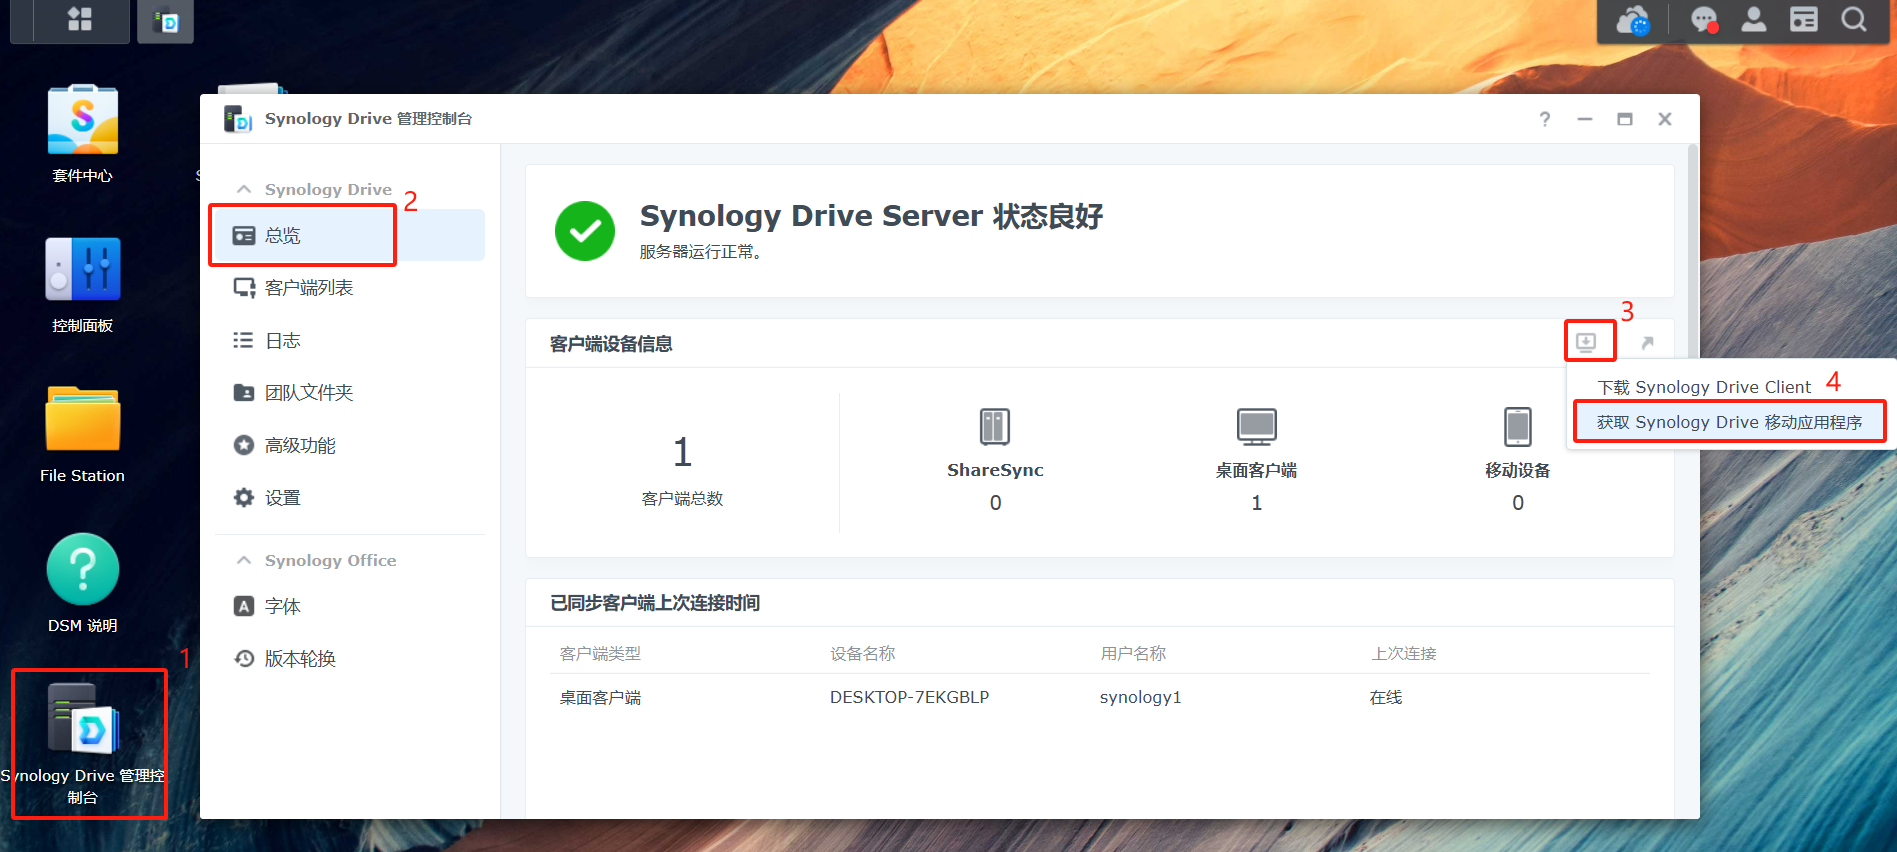Maximize the Synology Drive Admin Console window

tap(1625, 119)
